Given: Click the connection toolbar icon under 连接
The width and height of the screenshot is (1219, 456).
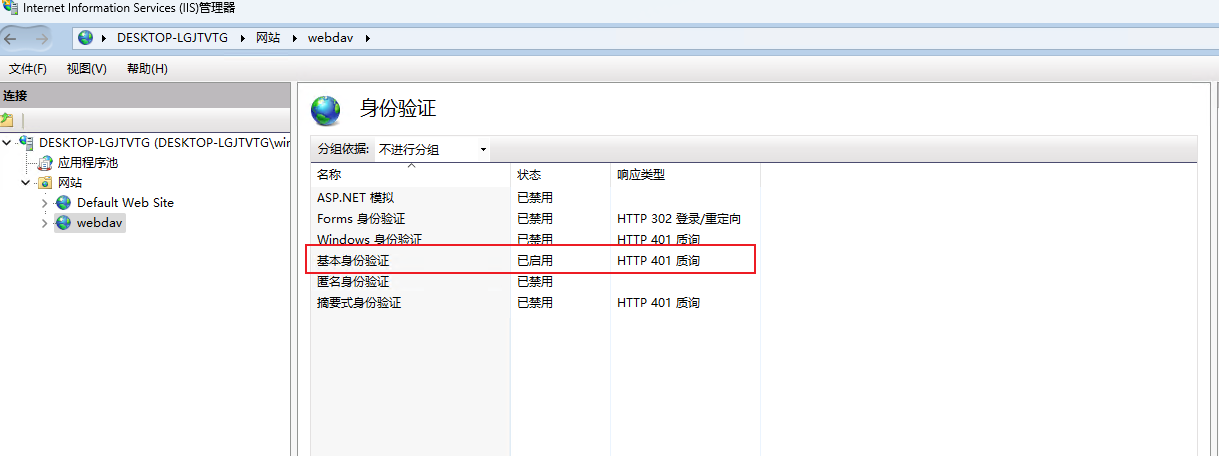Looking at the screenshot, I should [x=7, y=120].
